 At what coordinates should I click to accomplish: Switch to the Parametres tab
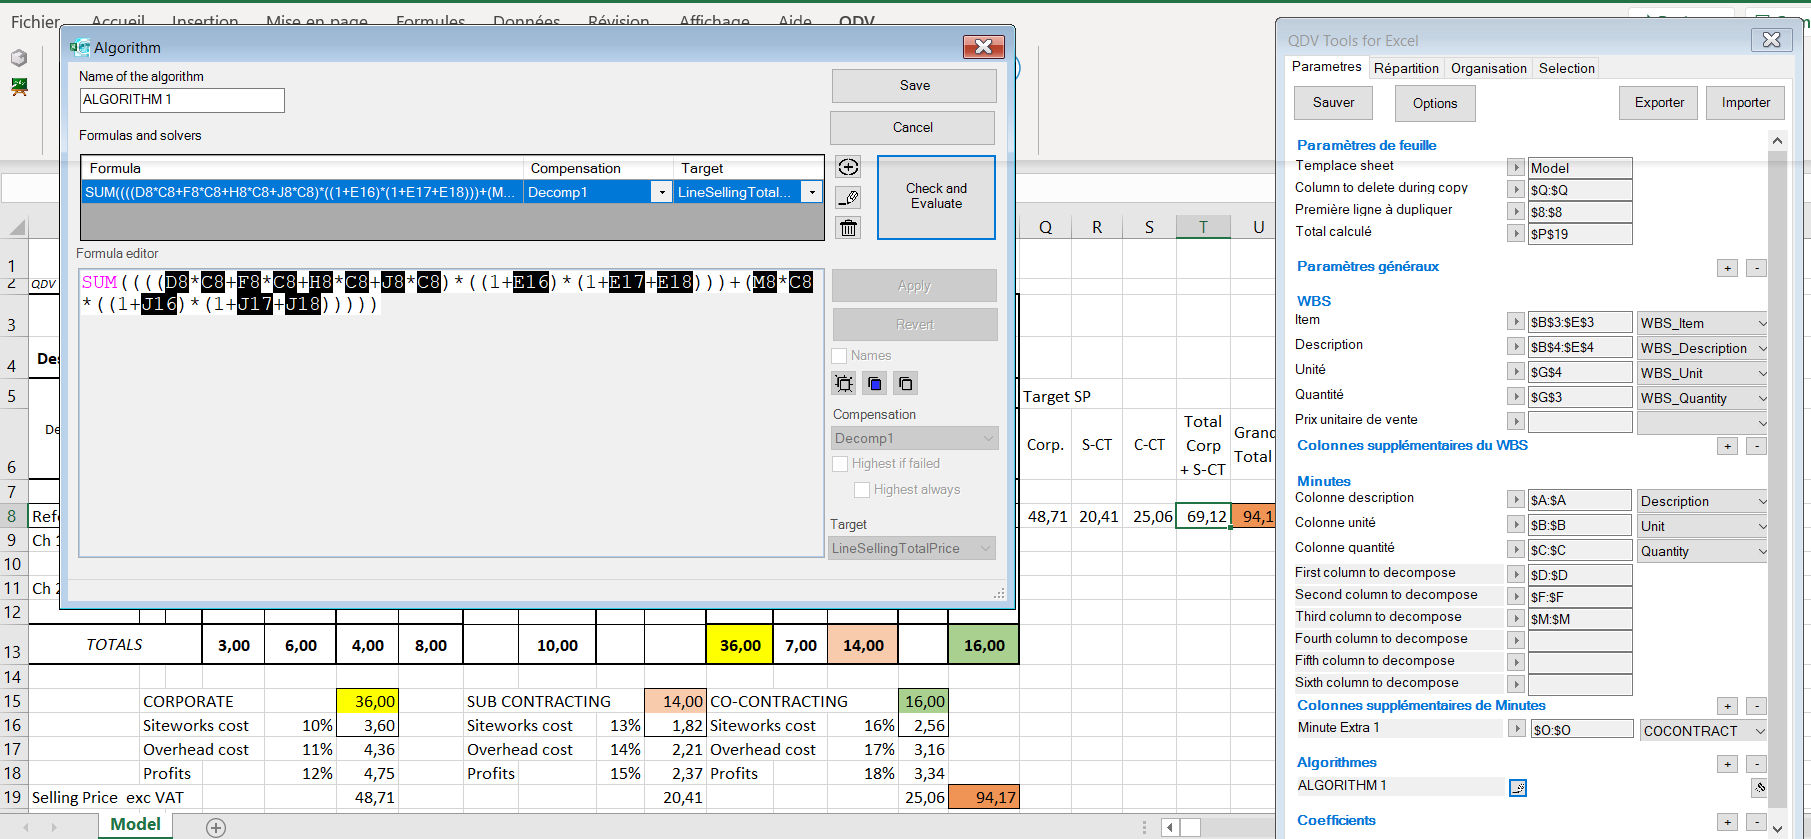(x=1326, y=67)
